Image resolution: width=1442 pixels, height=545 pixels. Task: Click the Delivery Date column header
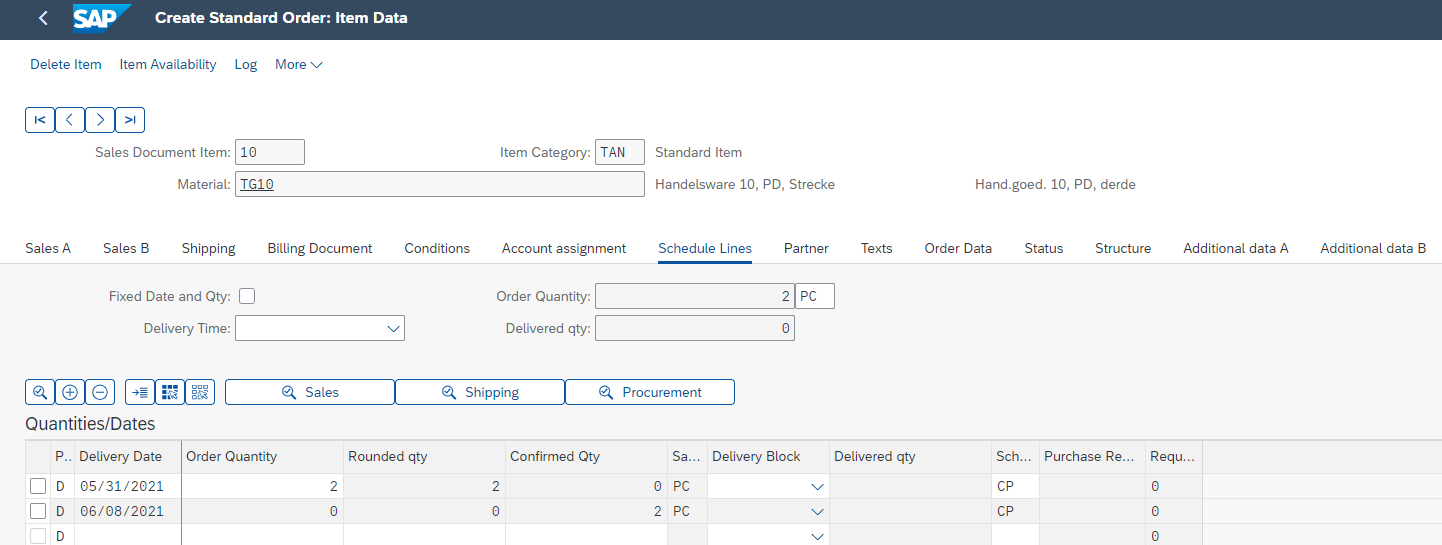(x=126, y=456)
